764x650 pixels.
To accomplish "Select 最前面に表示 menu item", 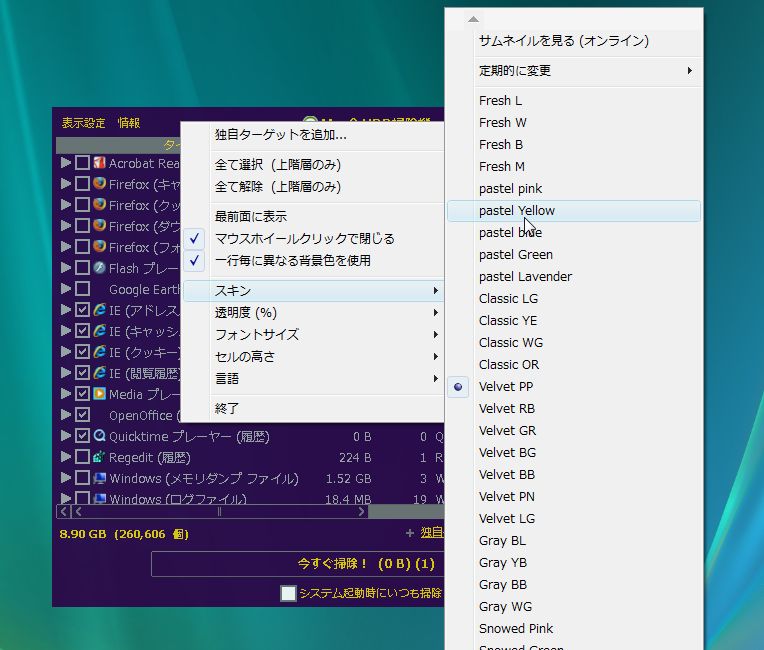I will 314,216.
